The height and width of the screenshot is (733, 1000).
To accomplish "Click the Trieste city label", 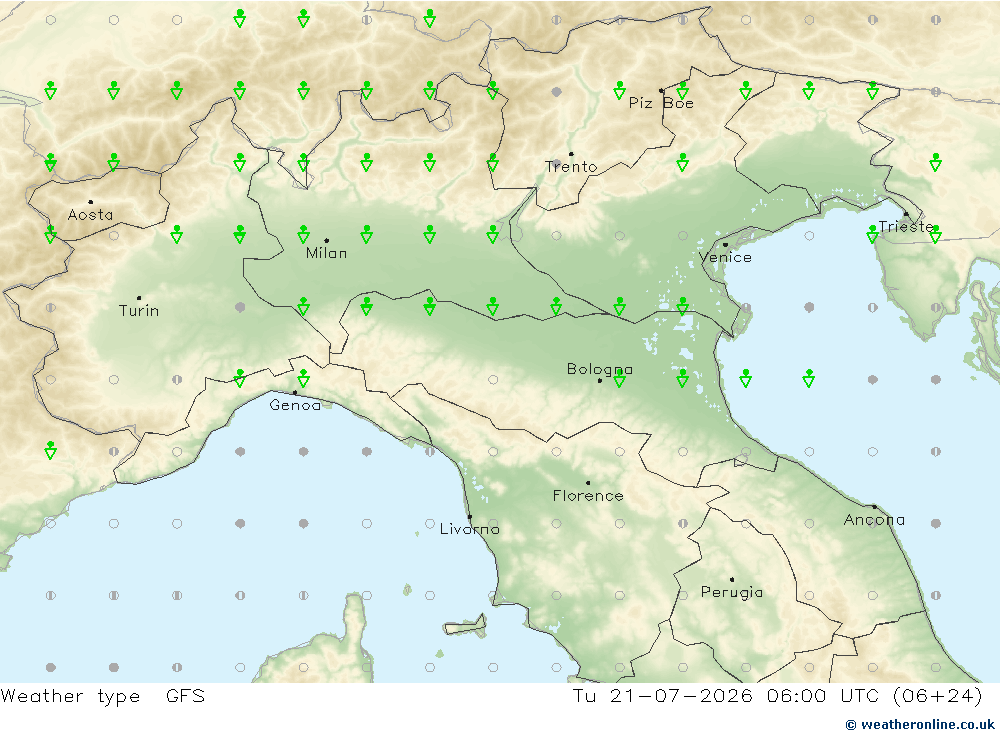I will [x=906, y=226].
